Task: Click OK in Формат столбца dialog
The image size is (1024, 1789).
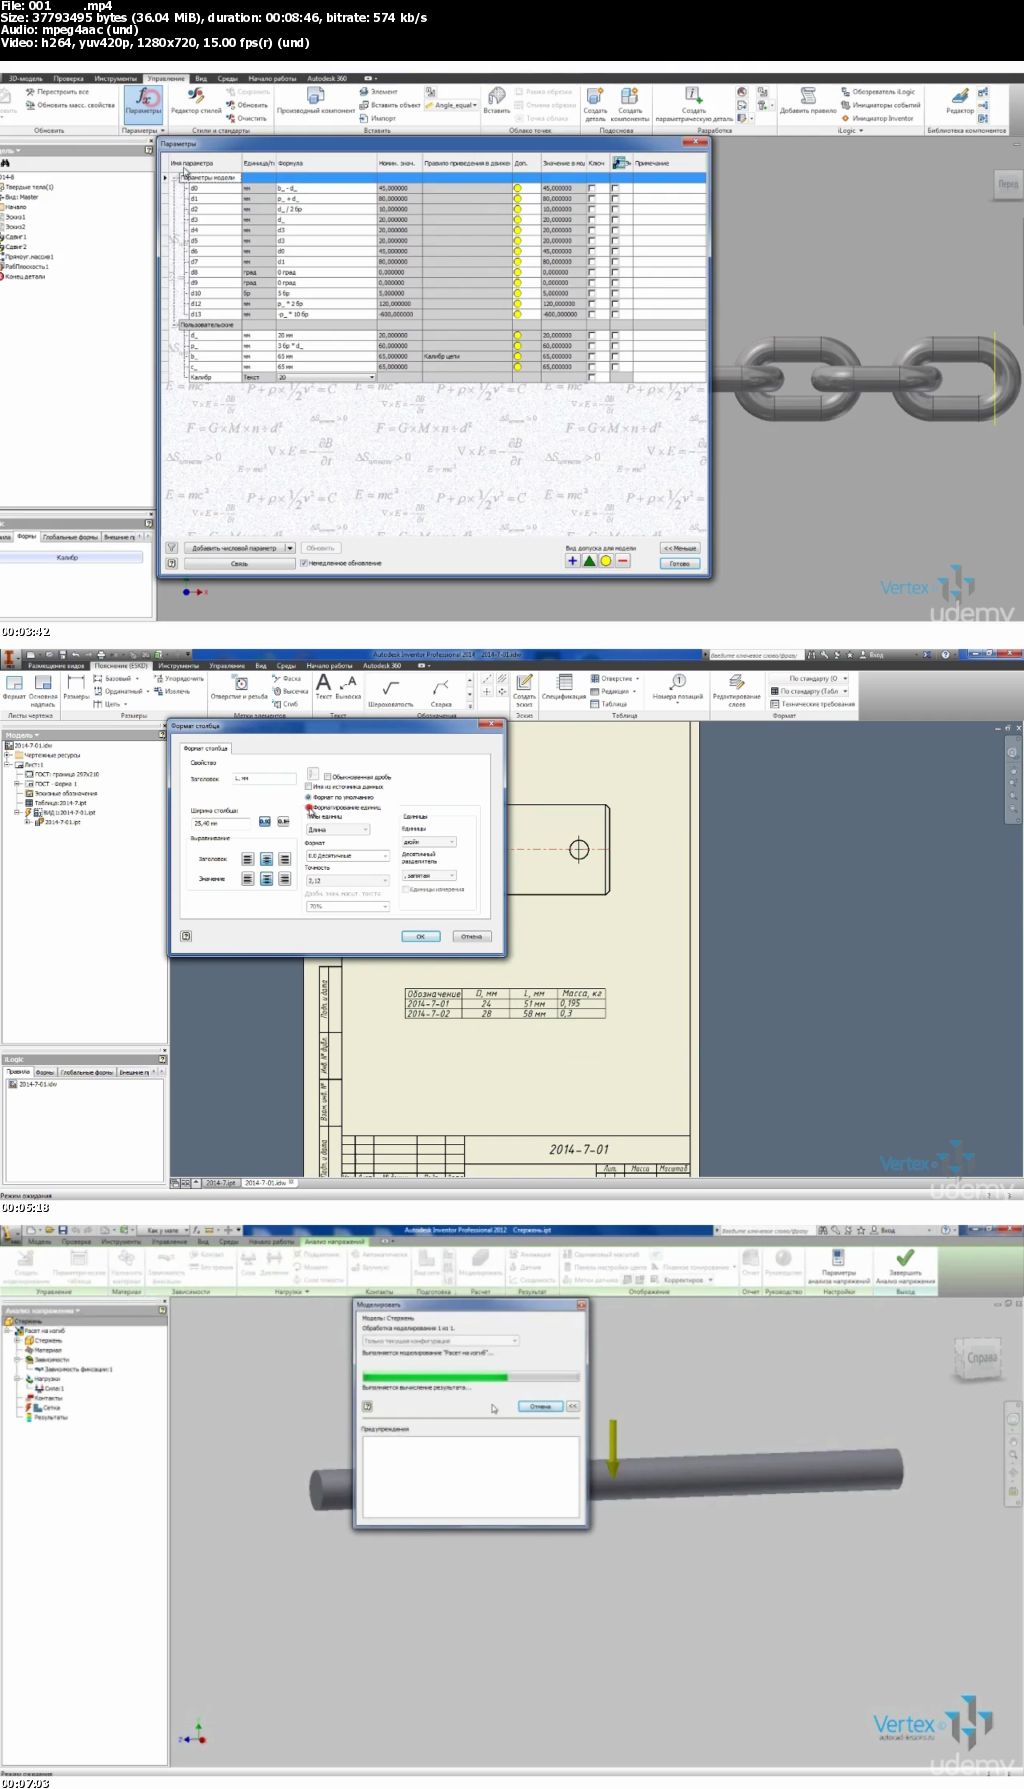Action: click(421, 936)
